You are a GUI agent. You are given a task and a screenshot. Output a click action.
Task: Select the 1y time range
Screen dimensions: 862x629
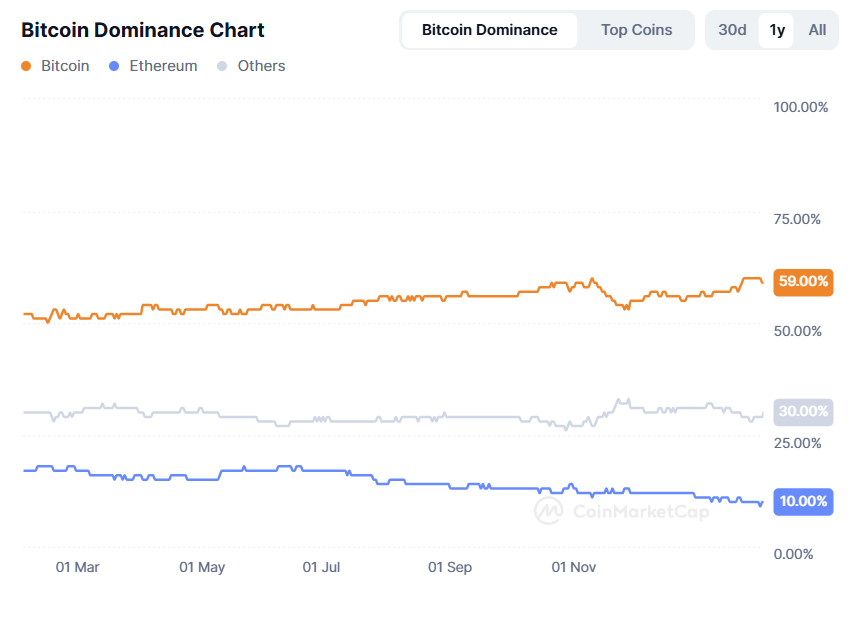(x=777, y=30)
